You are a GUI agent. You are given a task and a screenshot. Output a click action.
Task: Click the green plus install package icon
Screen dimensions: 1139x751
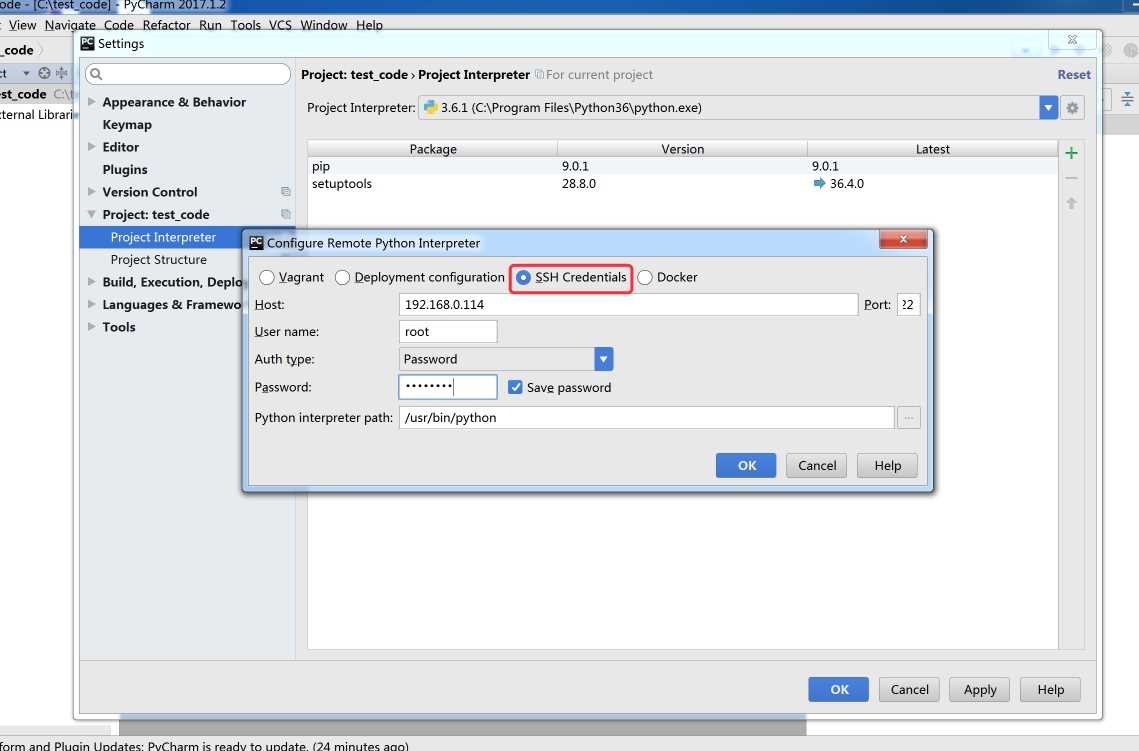point(1071,153)
